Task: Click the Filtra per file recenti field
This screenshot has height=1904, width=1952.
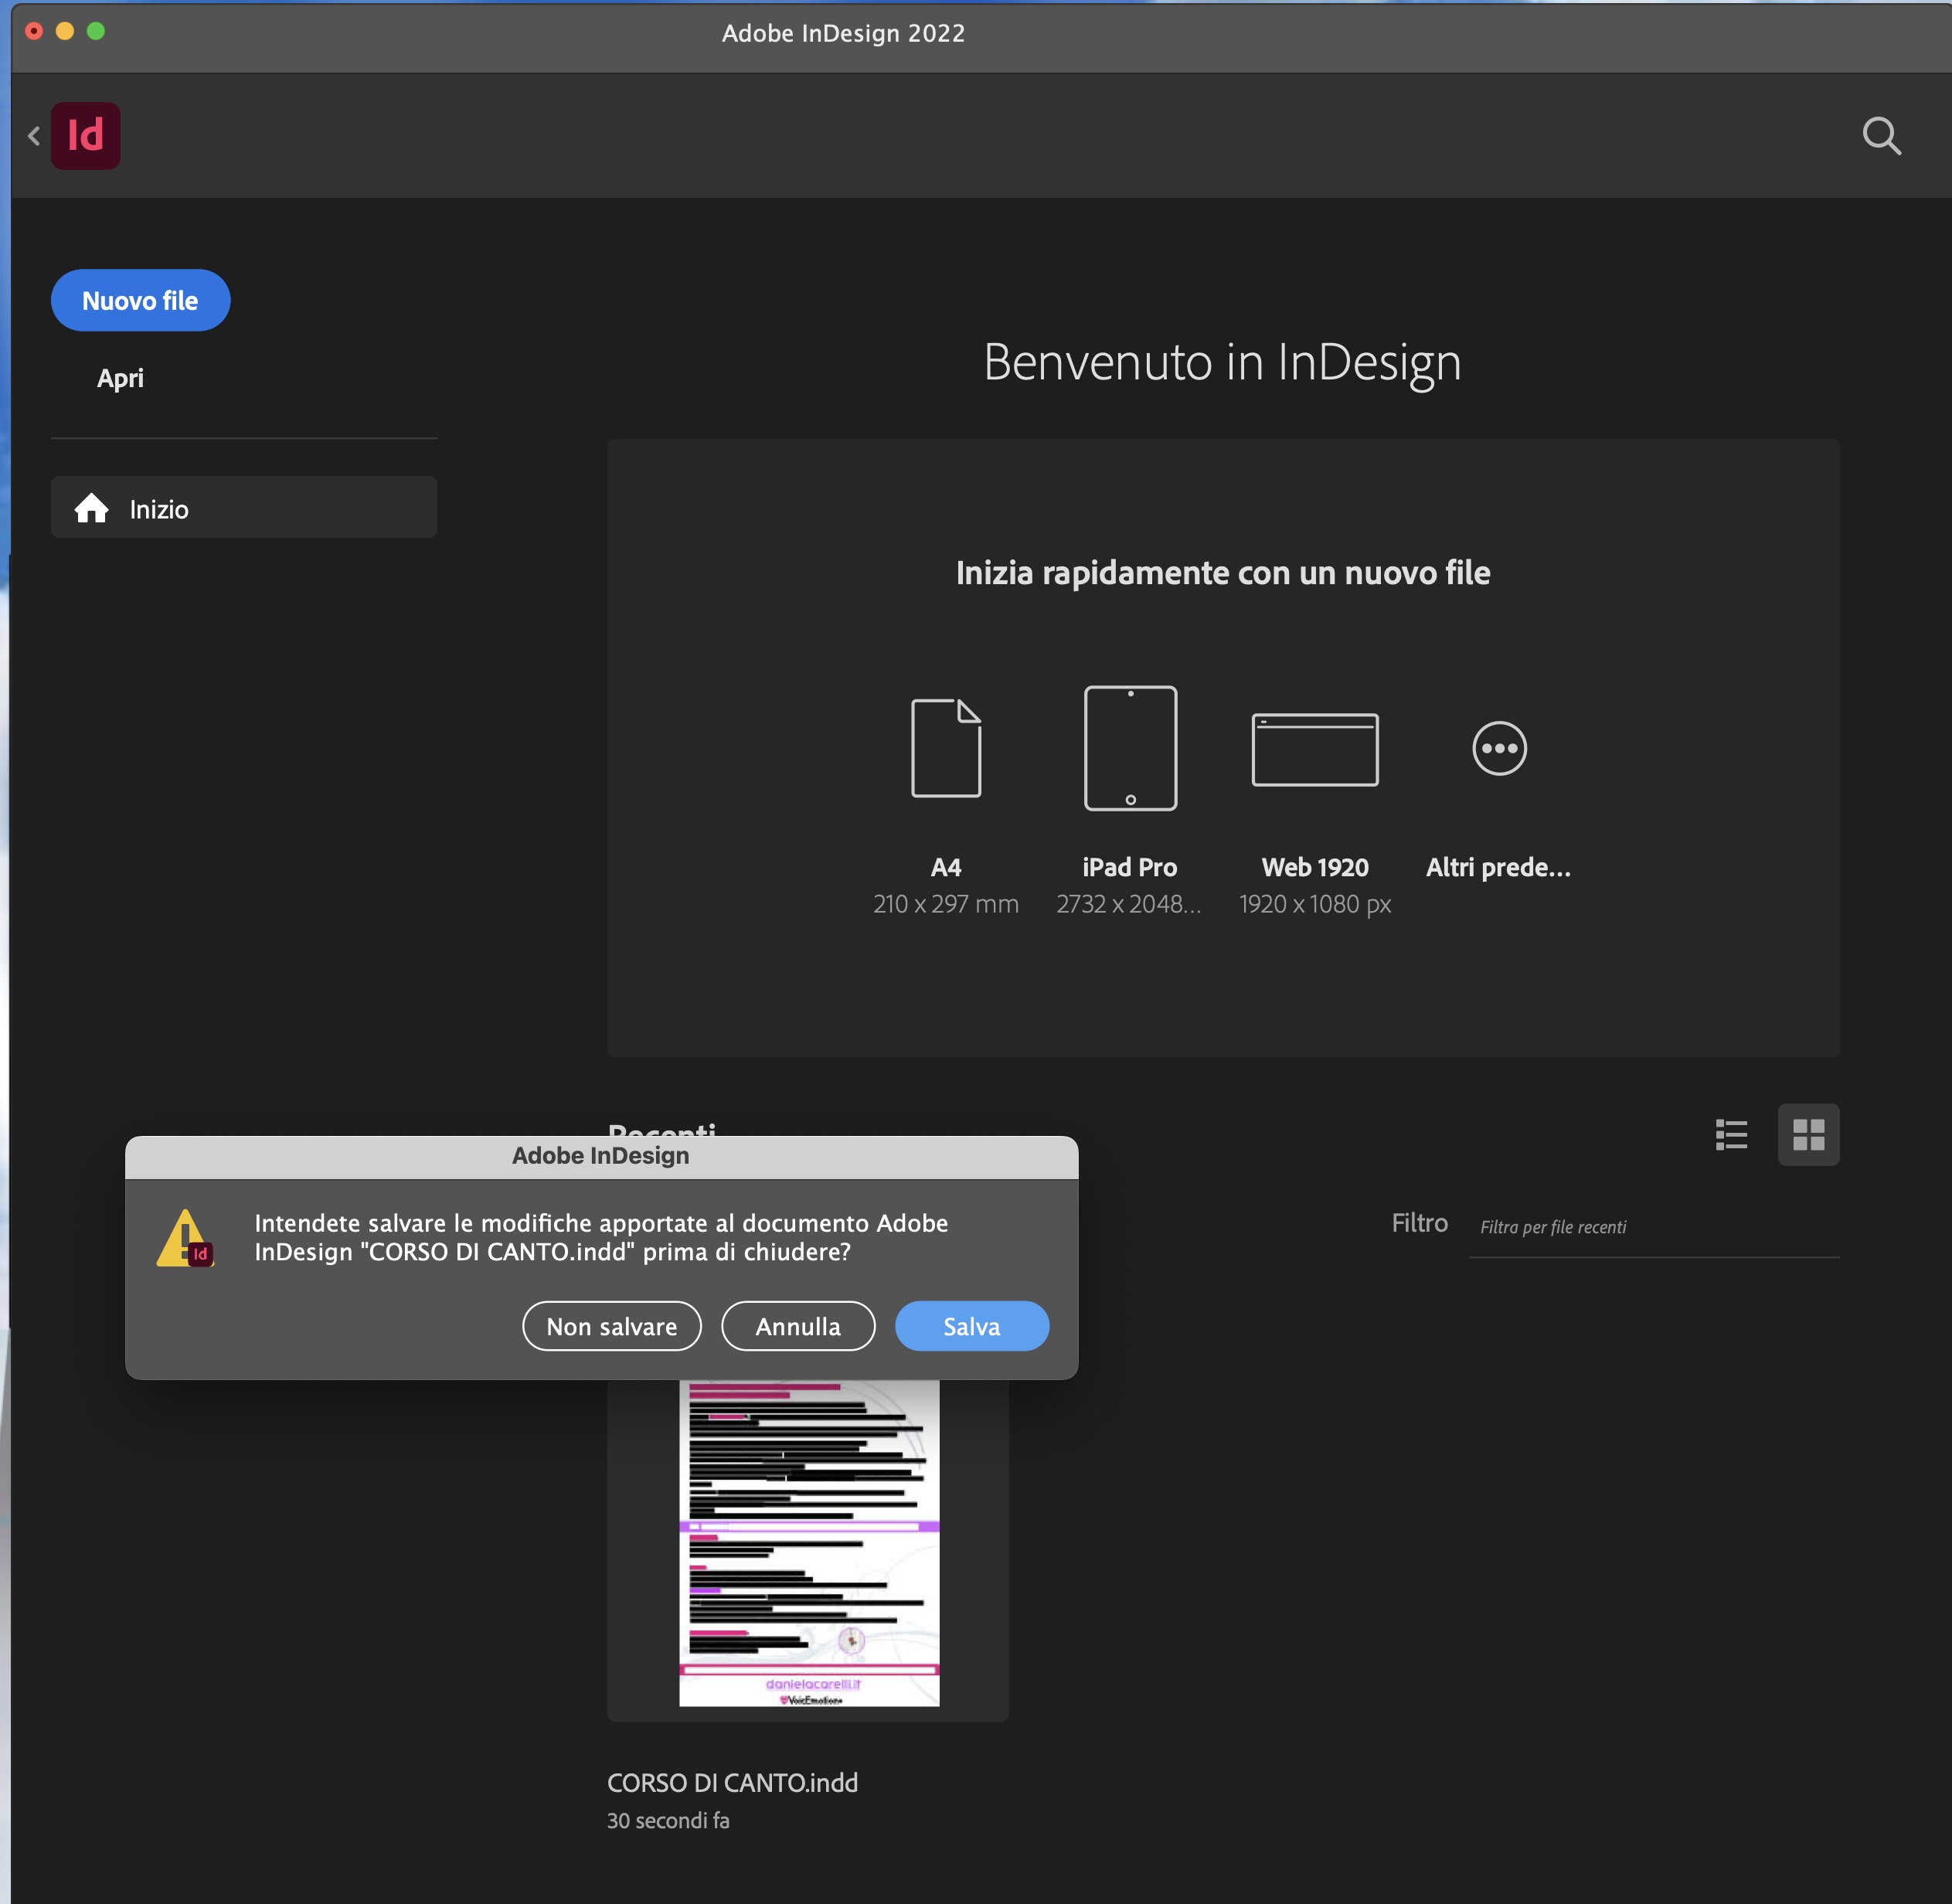Action: [x=1654, y=1227]
